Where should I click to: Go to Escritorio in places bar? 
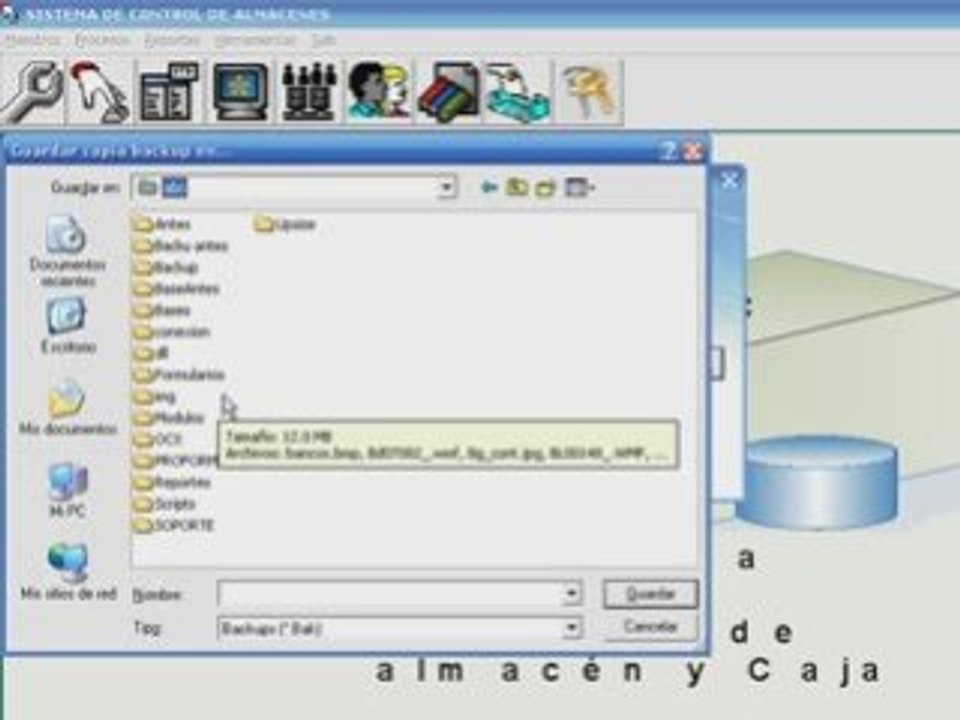[68, 326]
